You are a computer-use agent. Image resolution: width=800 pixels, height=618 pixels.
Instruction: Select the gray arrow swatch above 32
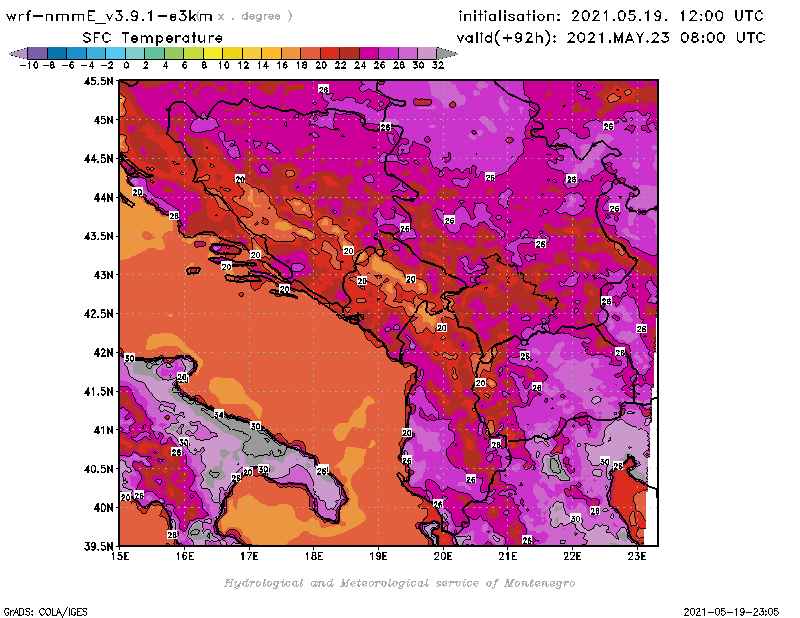447,53
